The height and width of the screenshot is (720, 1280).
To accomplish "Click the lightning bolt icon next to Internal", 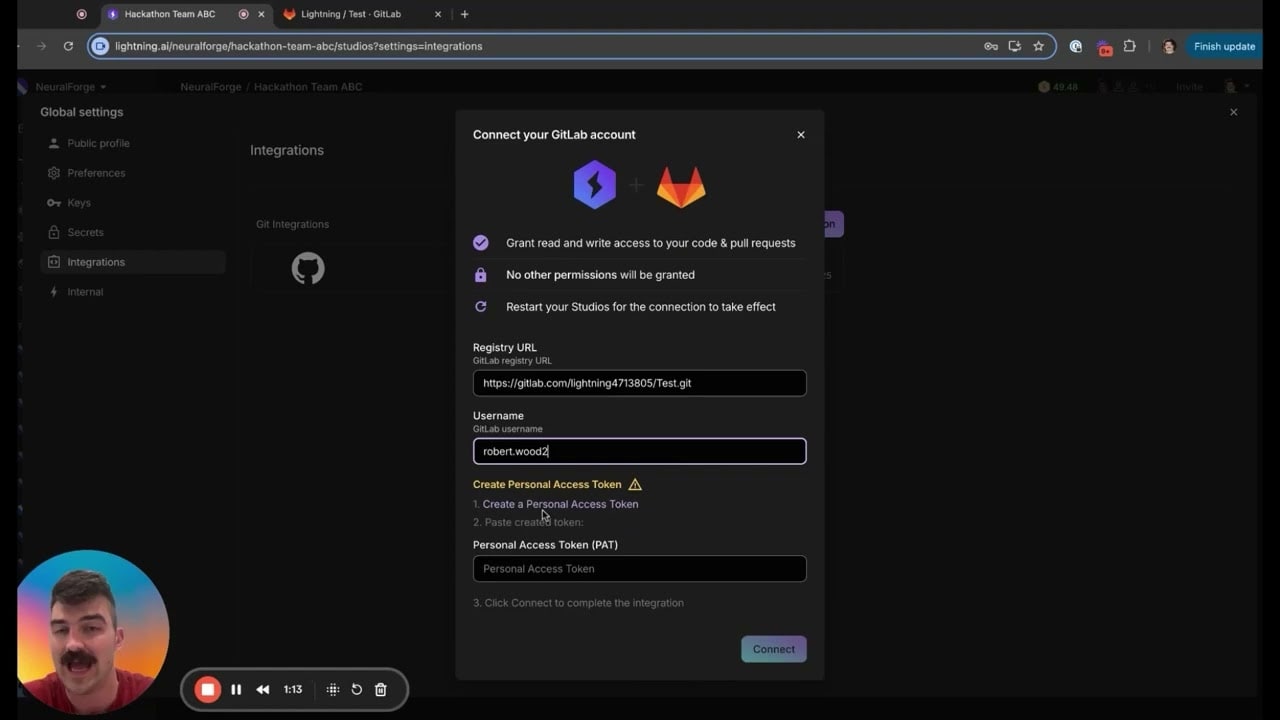I will 54,292.
